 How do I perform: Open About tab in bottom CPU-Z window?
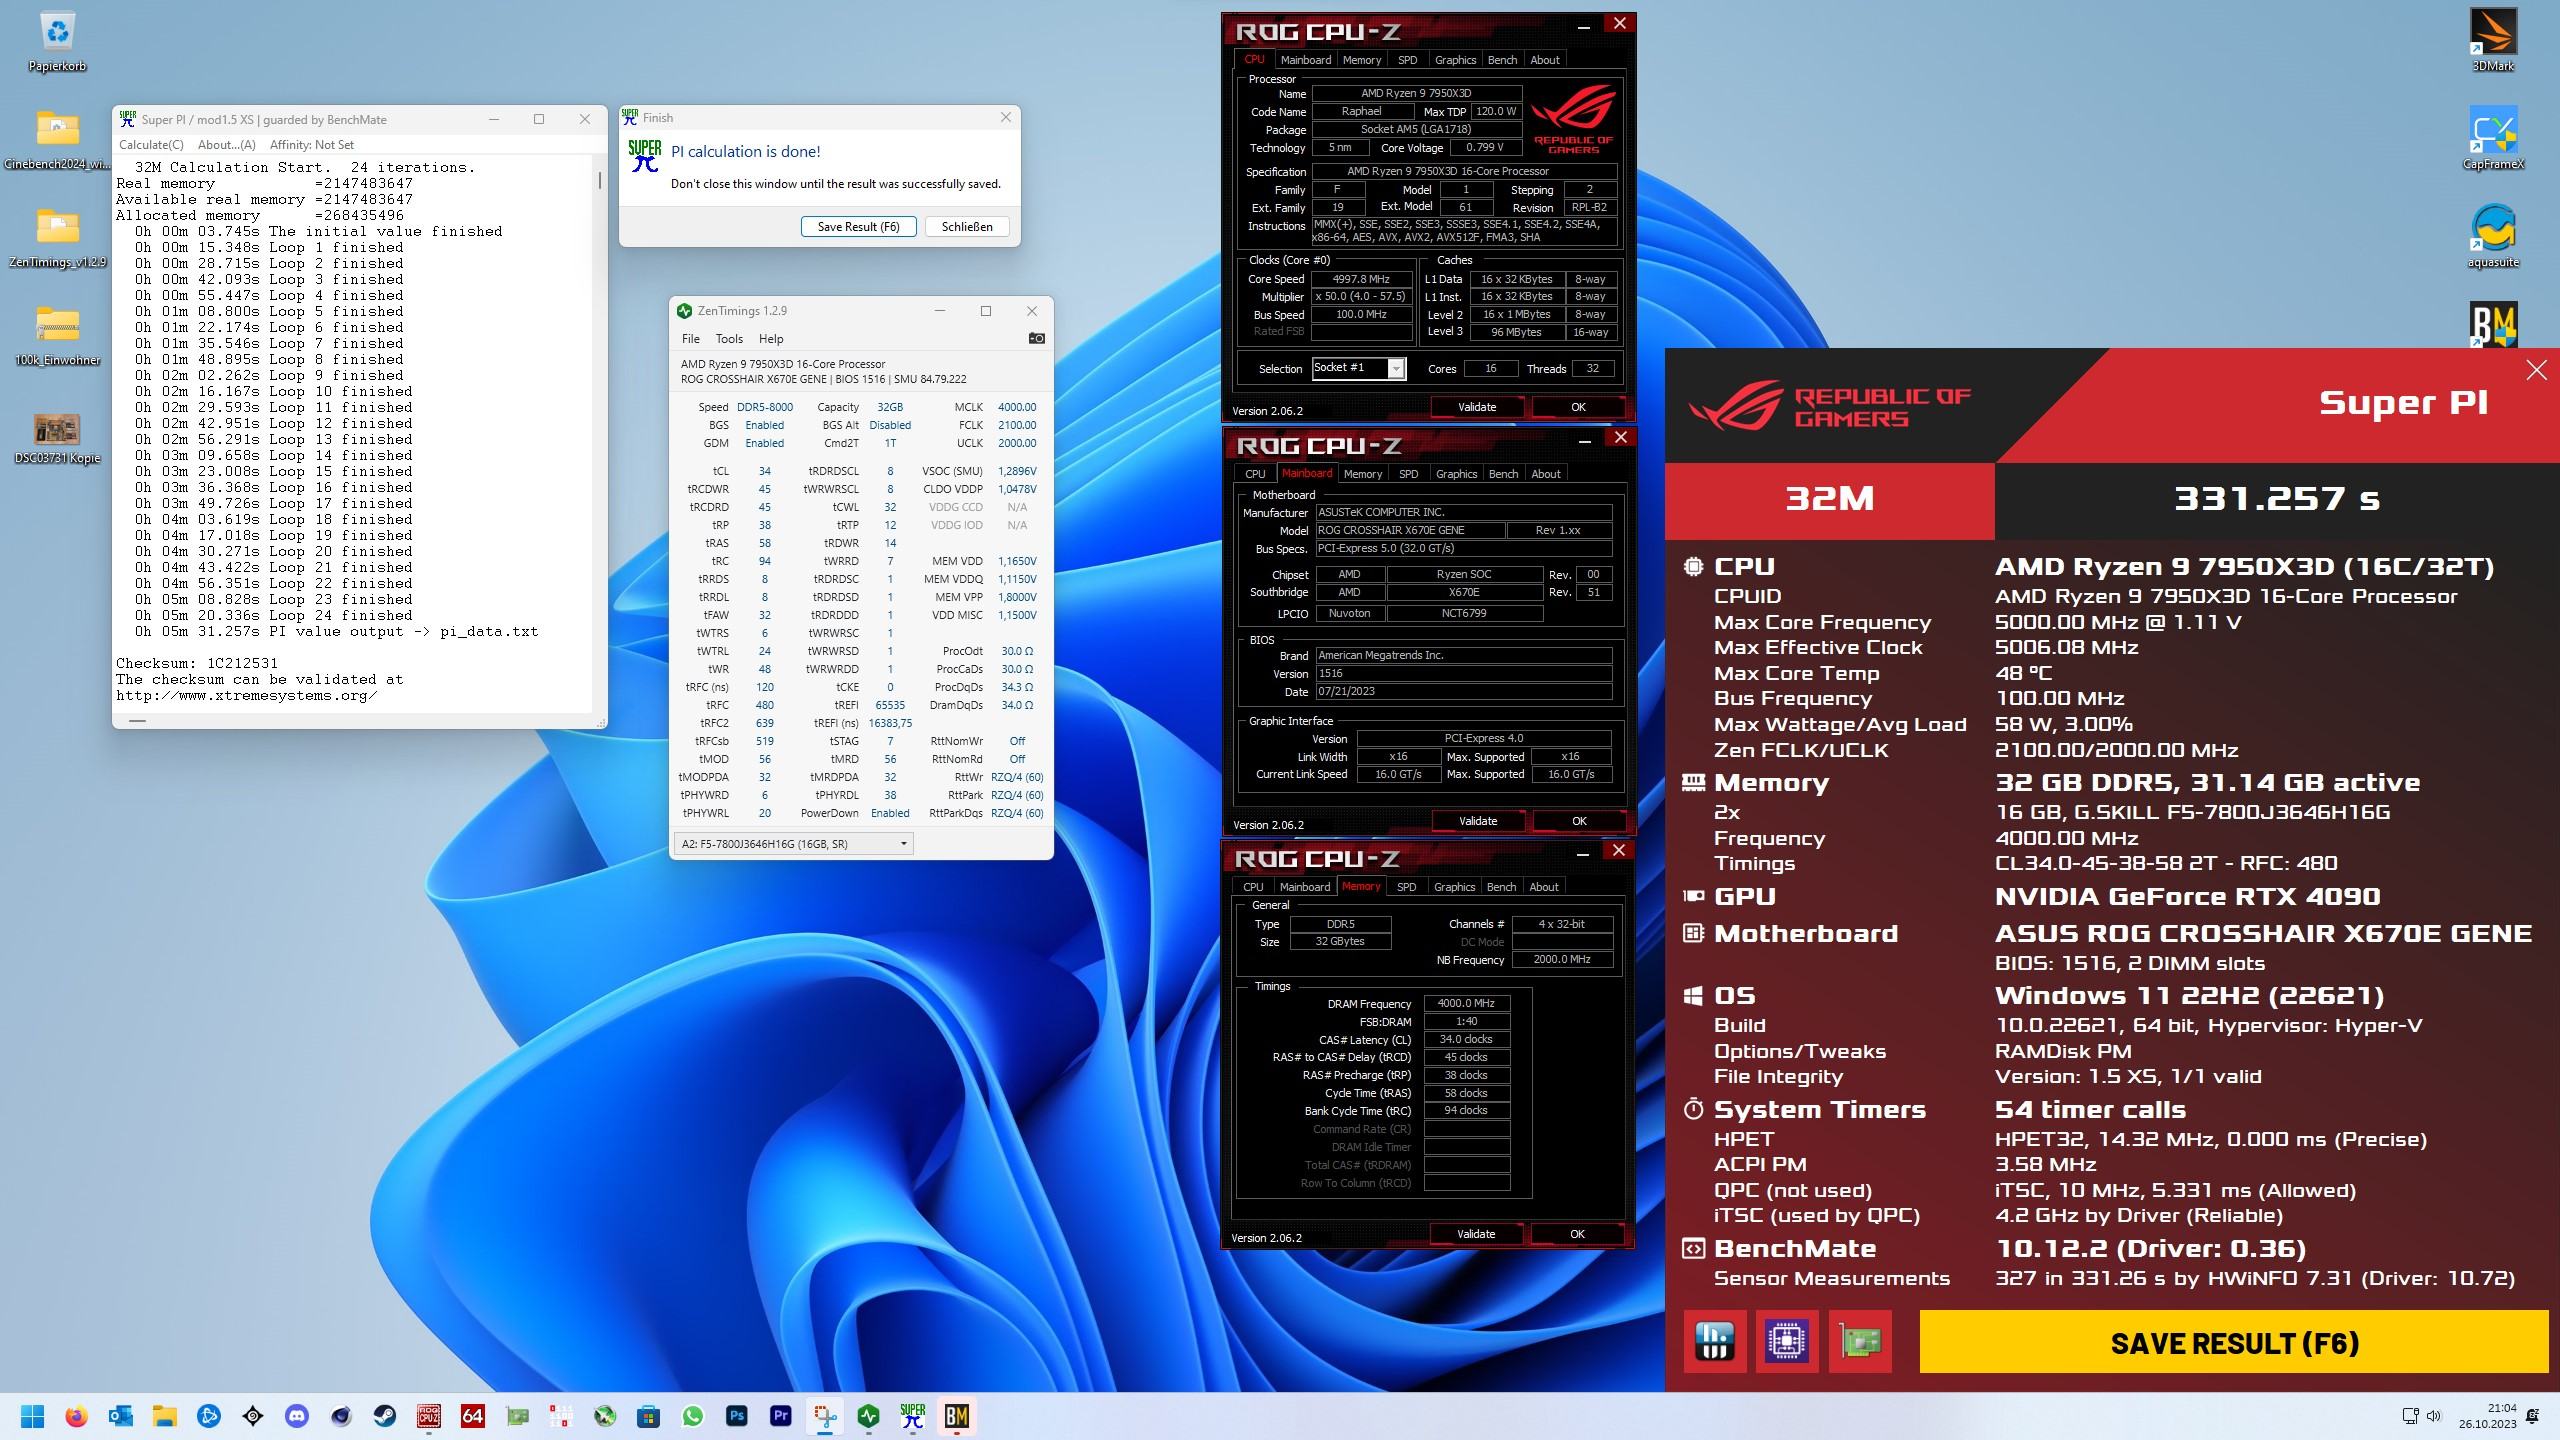click(x=1544, y=887)
